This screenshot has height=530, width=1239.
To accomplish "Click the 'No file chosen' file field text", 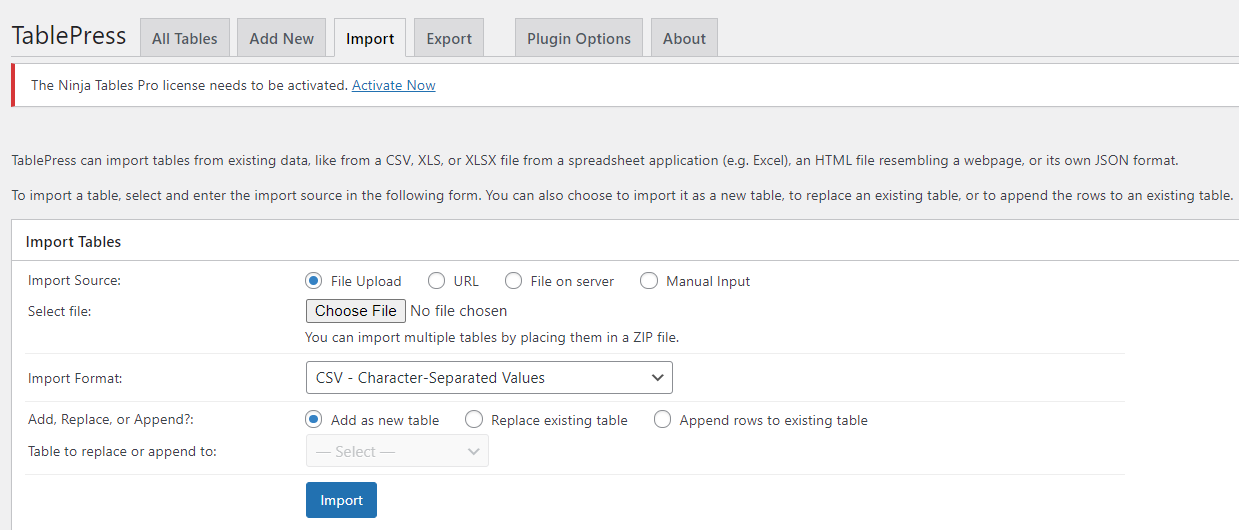I will [458, 311].
